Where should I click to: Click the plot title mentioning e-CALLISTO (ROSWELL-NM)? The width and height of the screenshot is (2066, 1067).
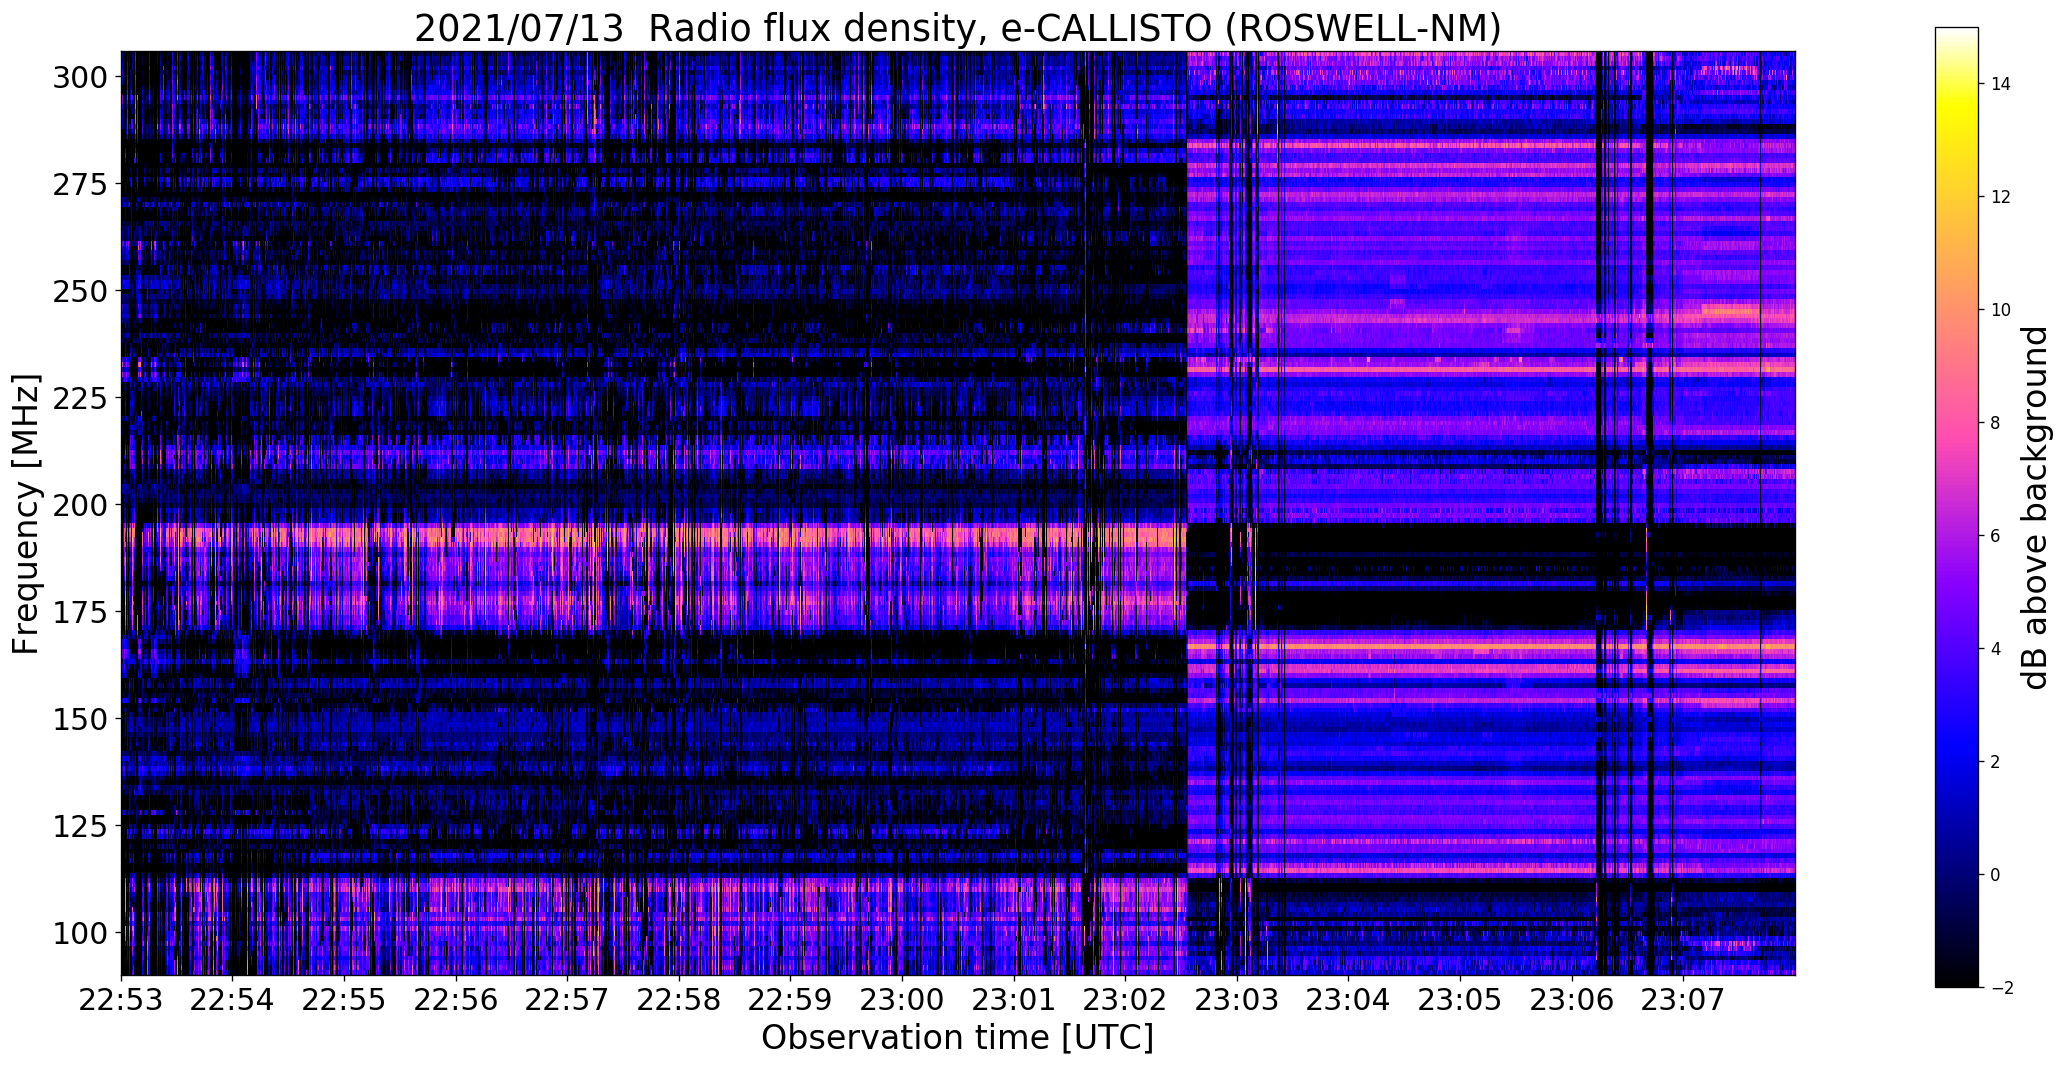click(x=958, y=28)
